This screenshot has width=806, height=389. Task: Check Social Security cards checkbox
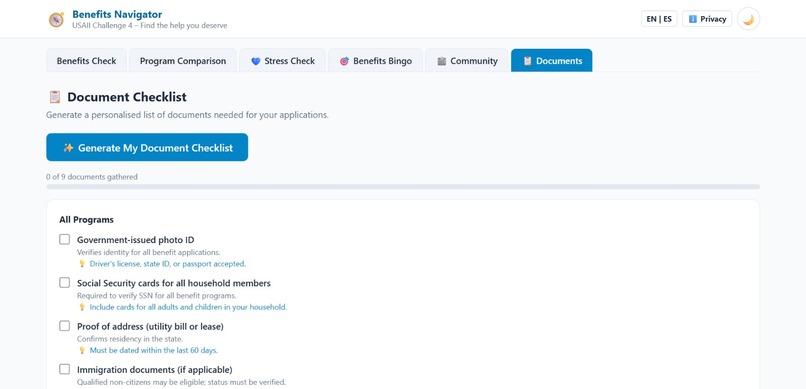click(64, 283)
